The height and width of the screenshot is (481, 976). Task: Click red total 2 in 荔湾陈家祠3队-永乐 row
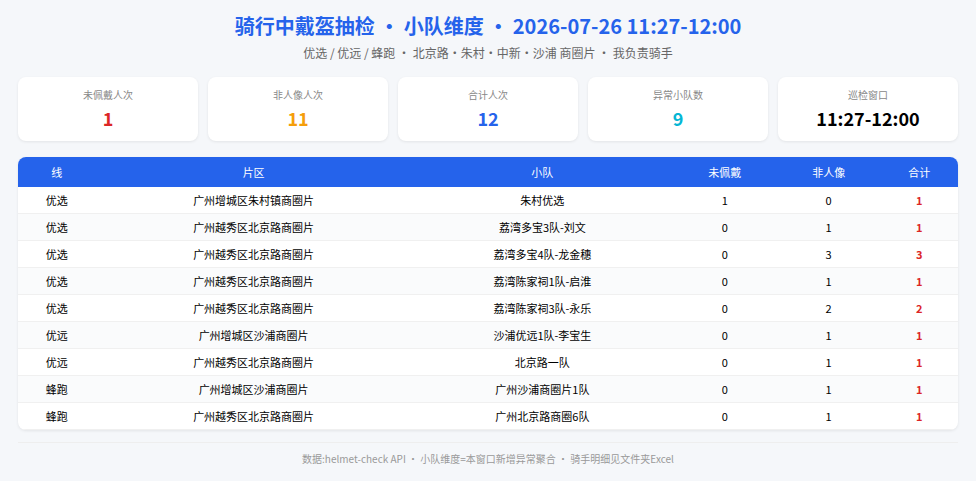919,309
